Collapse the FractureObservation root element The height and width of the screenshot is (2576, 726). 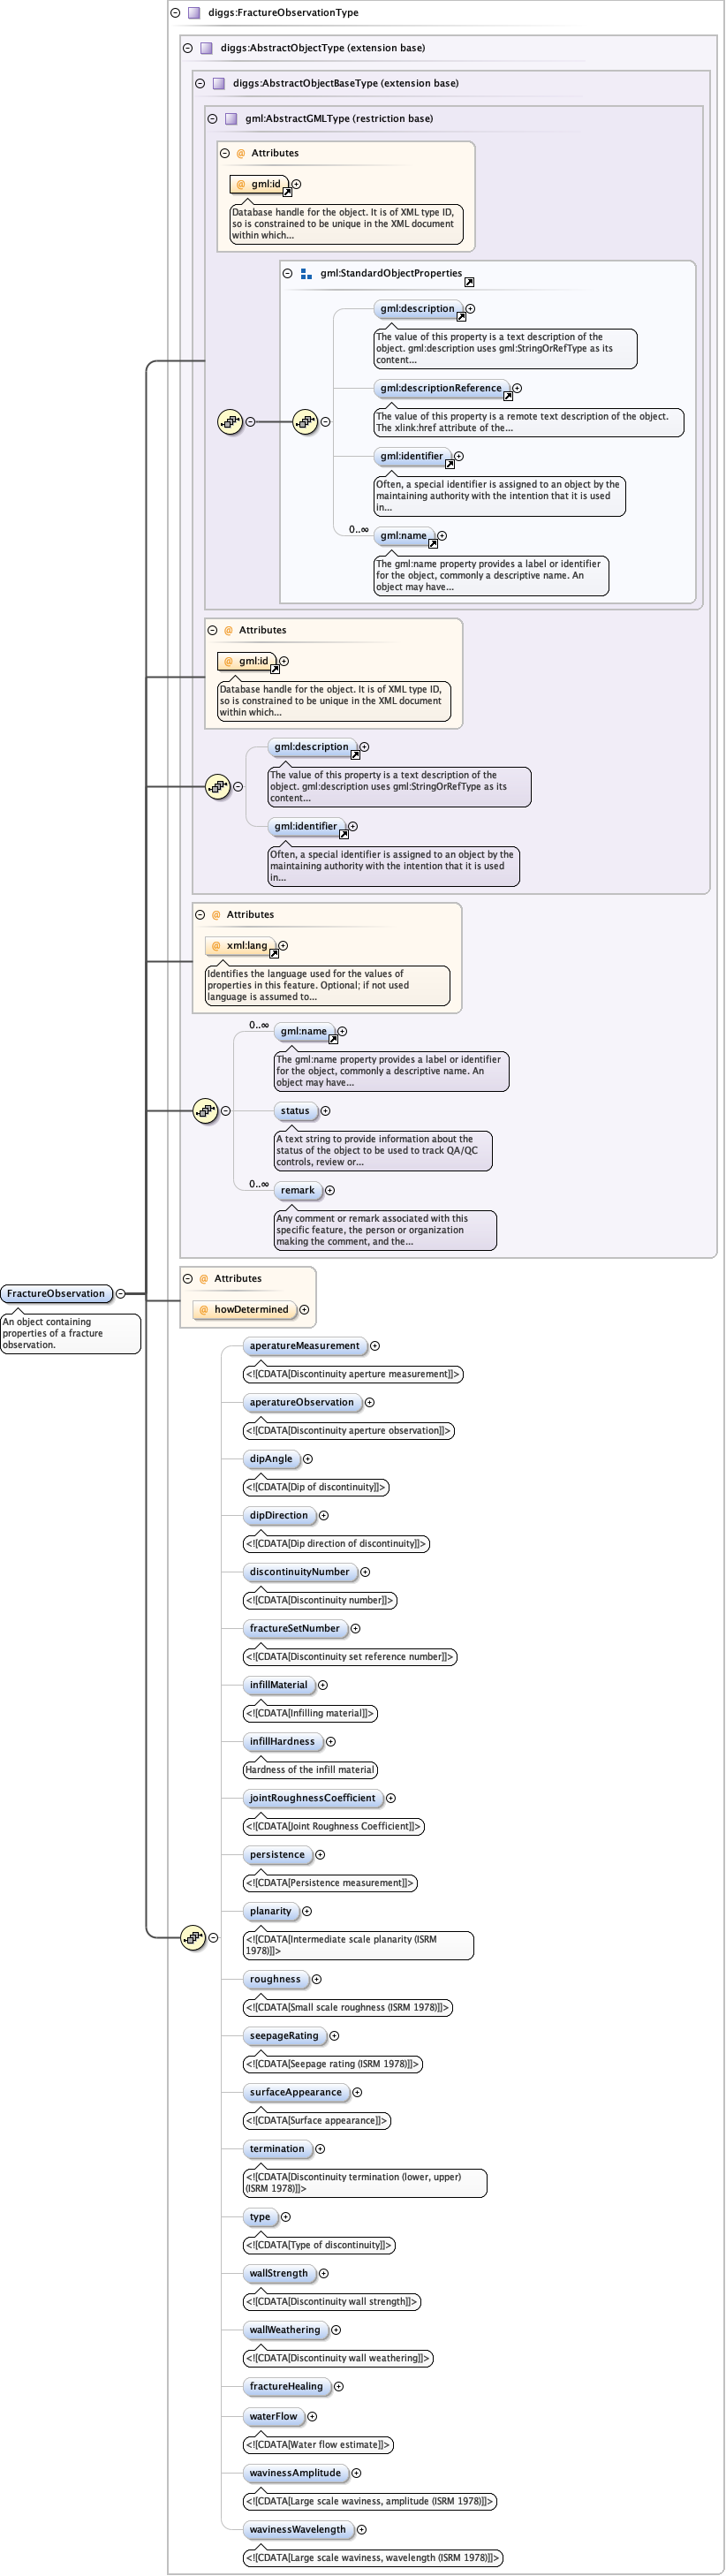[x=121, y=1293]
